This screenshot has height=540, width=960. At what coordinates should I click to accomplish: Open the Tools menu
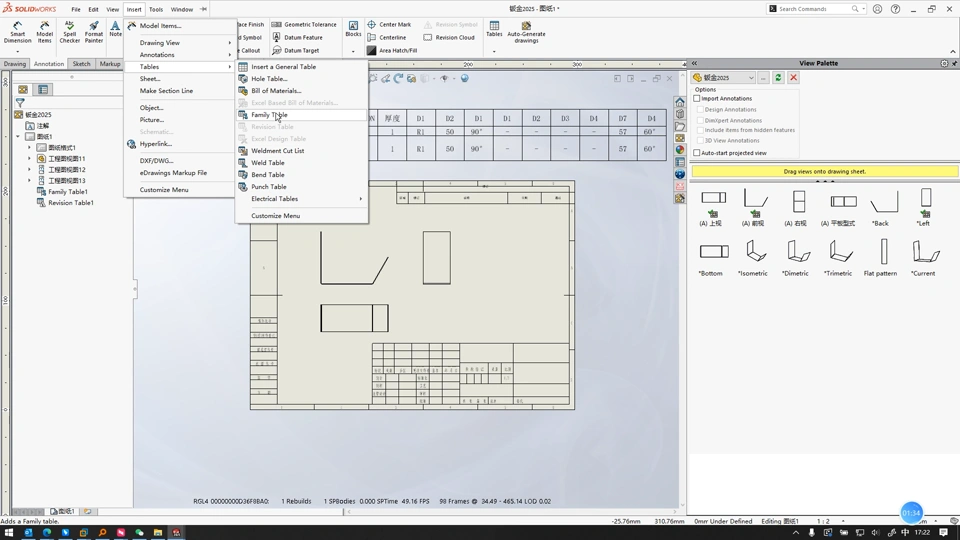point(156,9)
